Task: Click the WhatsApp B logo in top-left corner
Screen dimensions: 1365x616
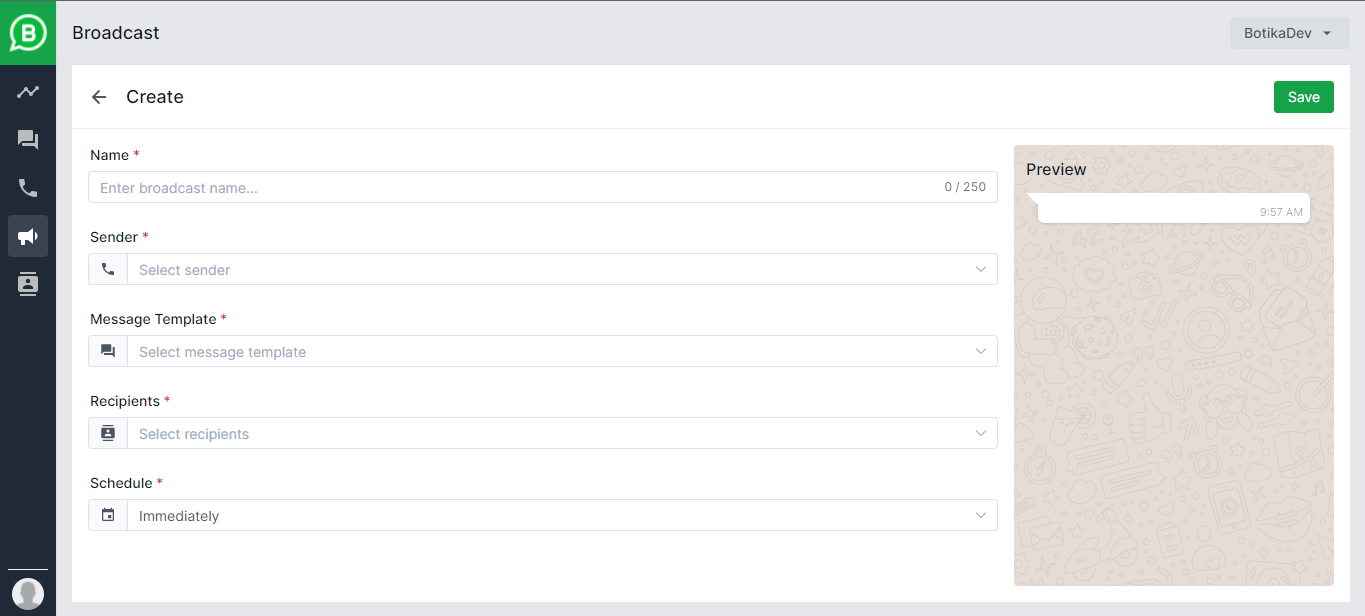Action: click(x=27, y=32)
